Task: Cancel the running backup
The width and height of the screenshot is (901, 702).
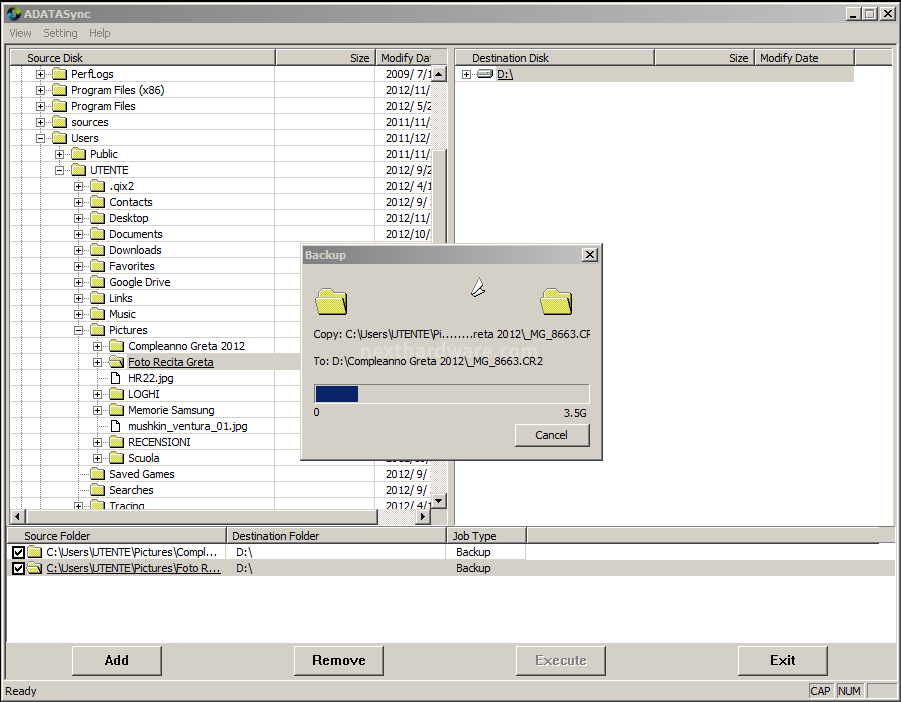Action: point(552,435)
